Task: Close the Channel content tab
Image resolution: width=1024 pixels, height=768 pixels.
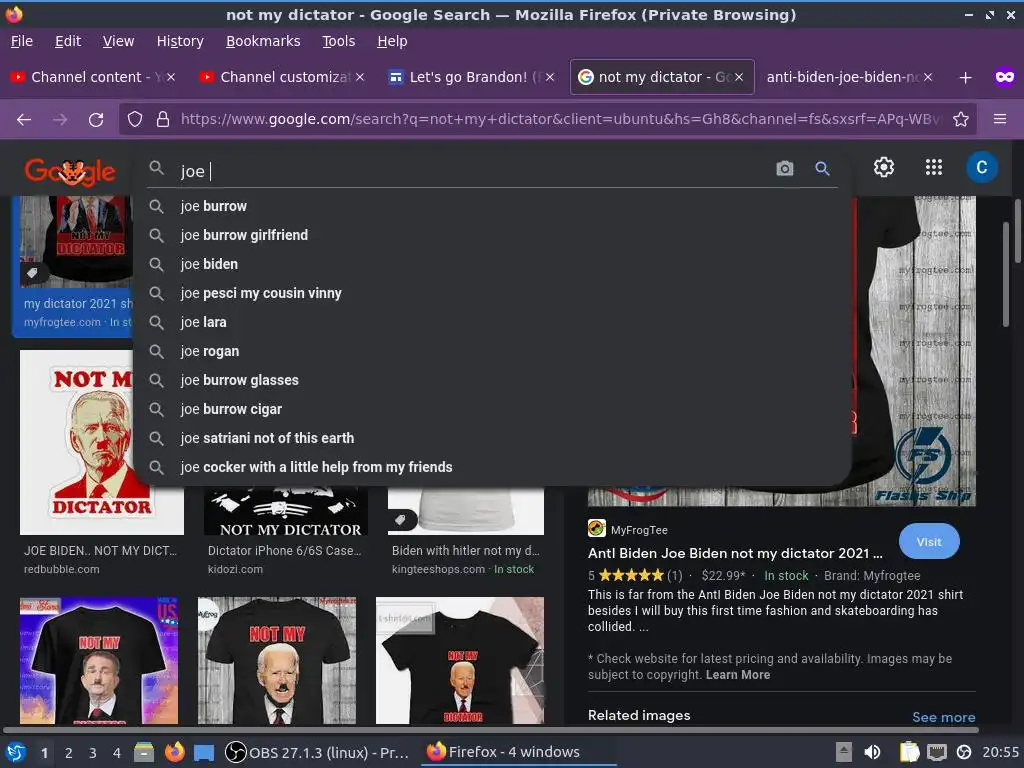Action: coord(170,77)
